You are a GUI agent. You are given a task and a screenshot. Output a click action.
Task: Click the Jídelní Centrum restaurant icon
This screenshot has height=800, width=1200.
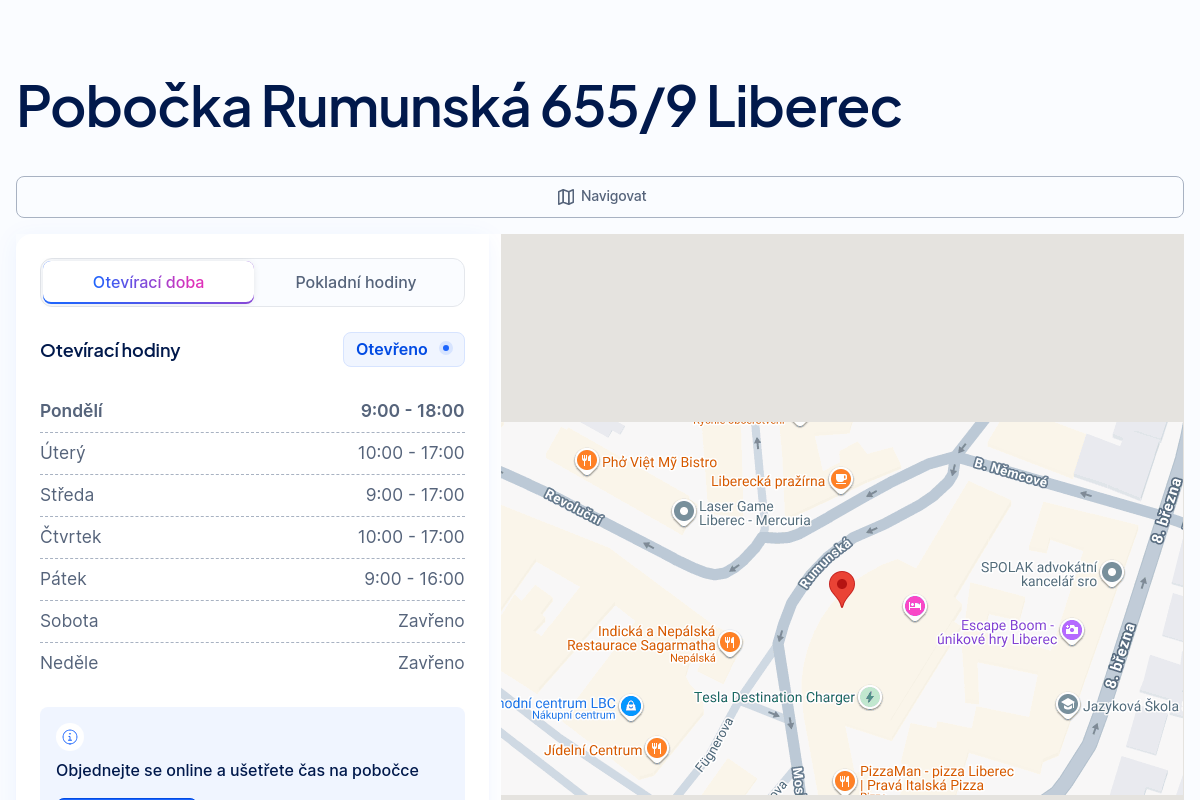tap(656, 749)
